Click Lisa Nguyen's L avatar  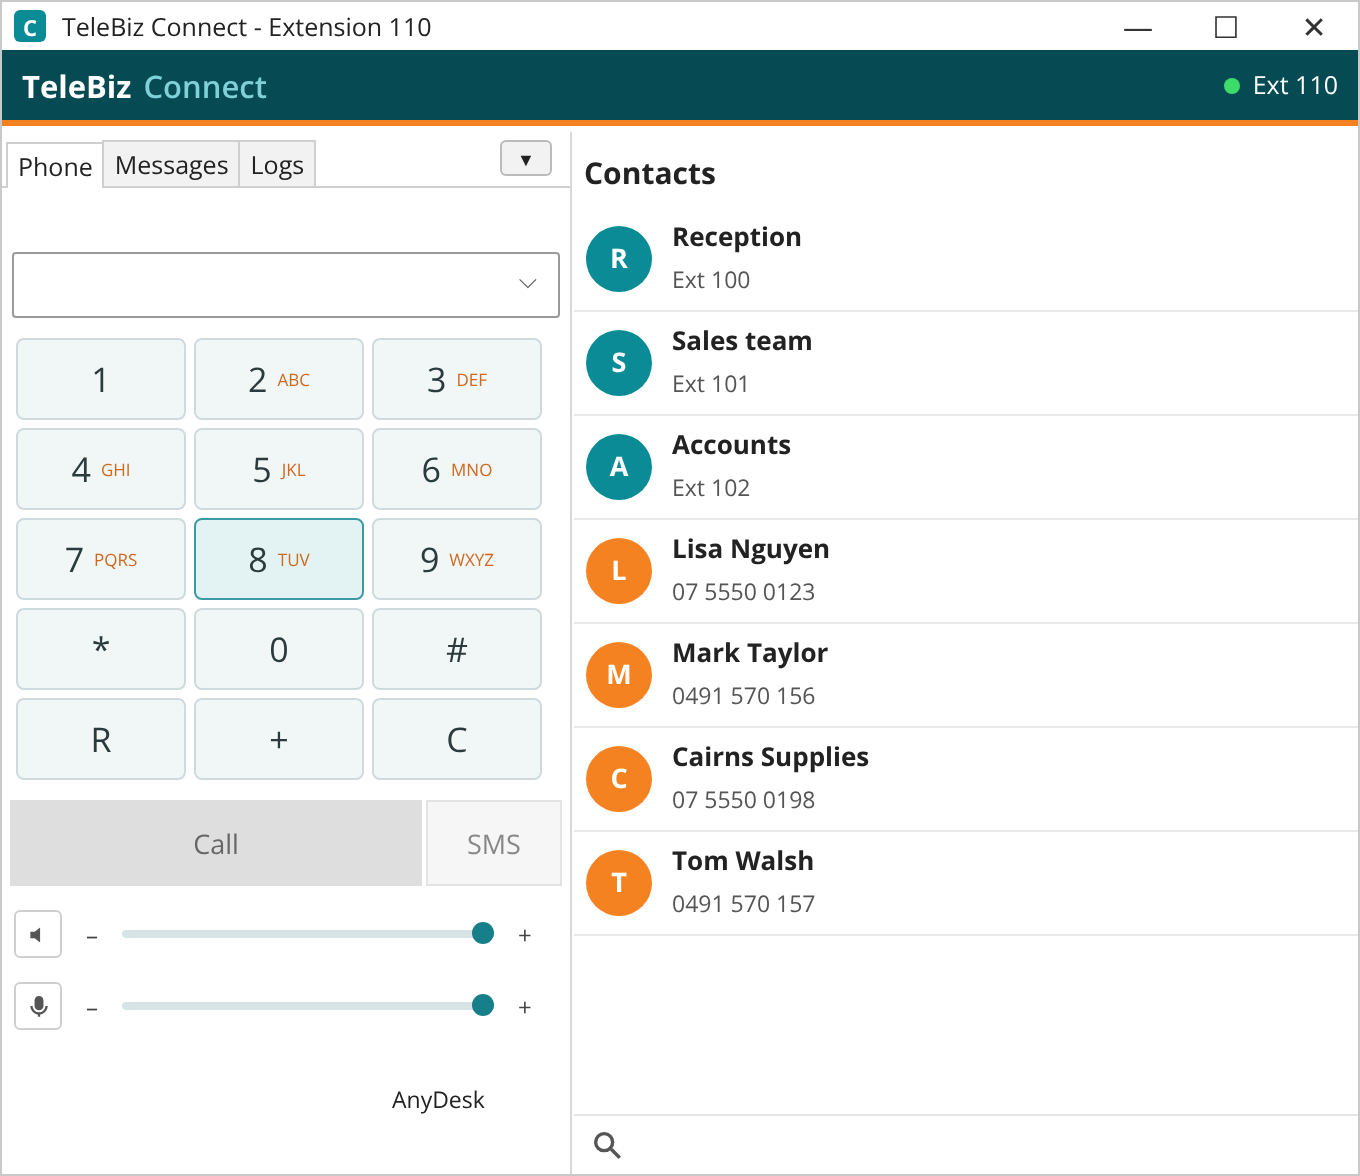pos(619,571)
